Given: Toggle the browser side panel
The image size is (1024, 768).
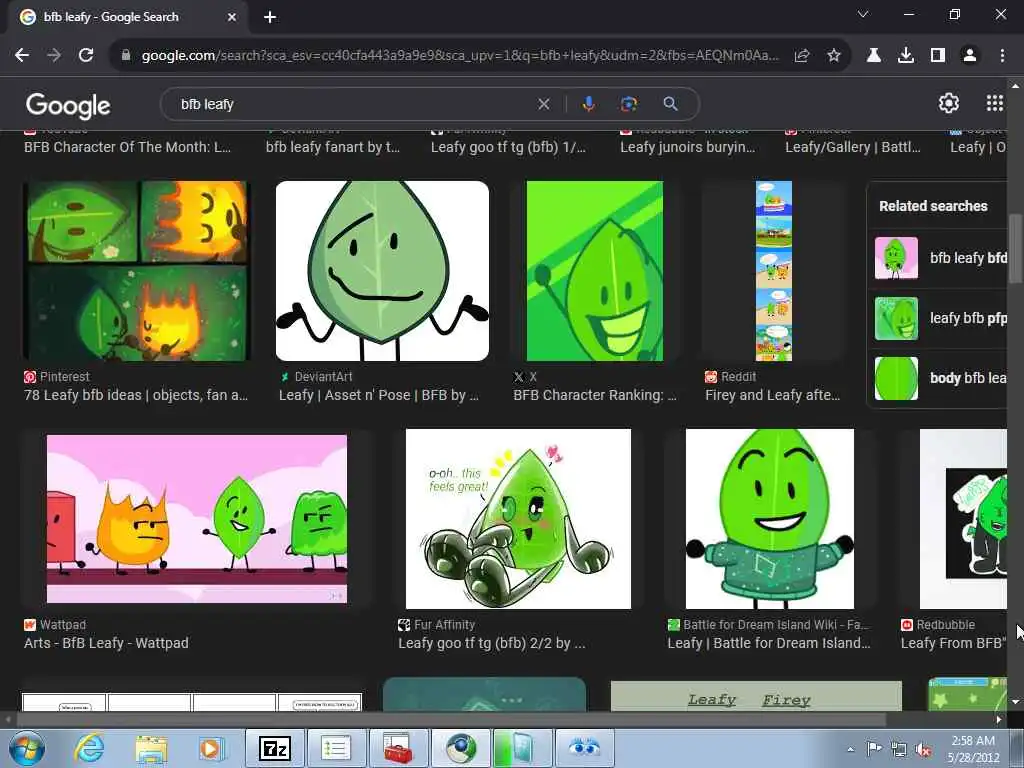Looking at the screenshot, I should click(938, 56).
